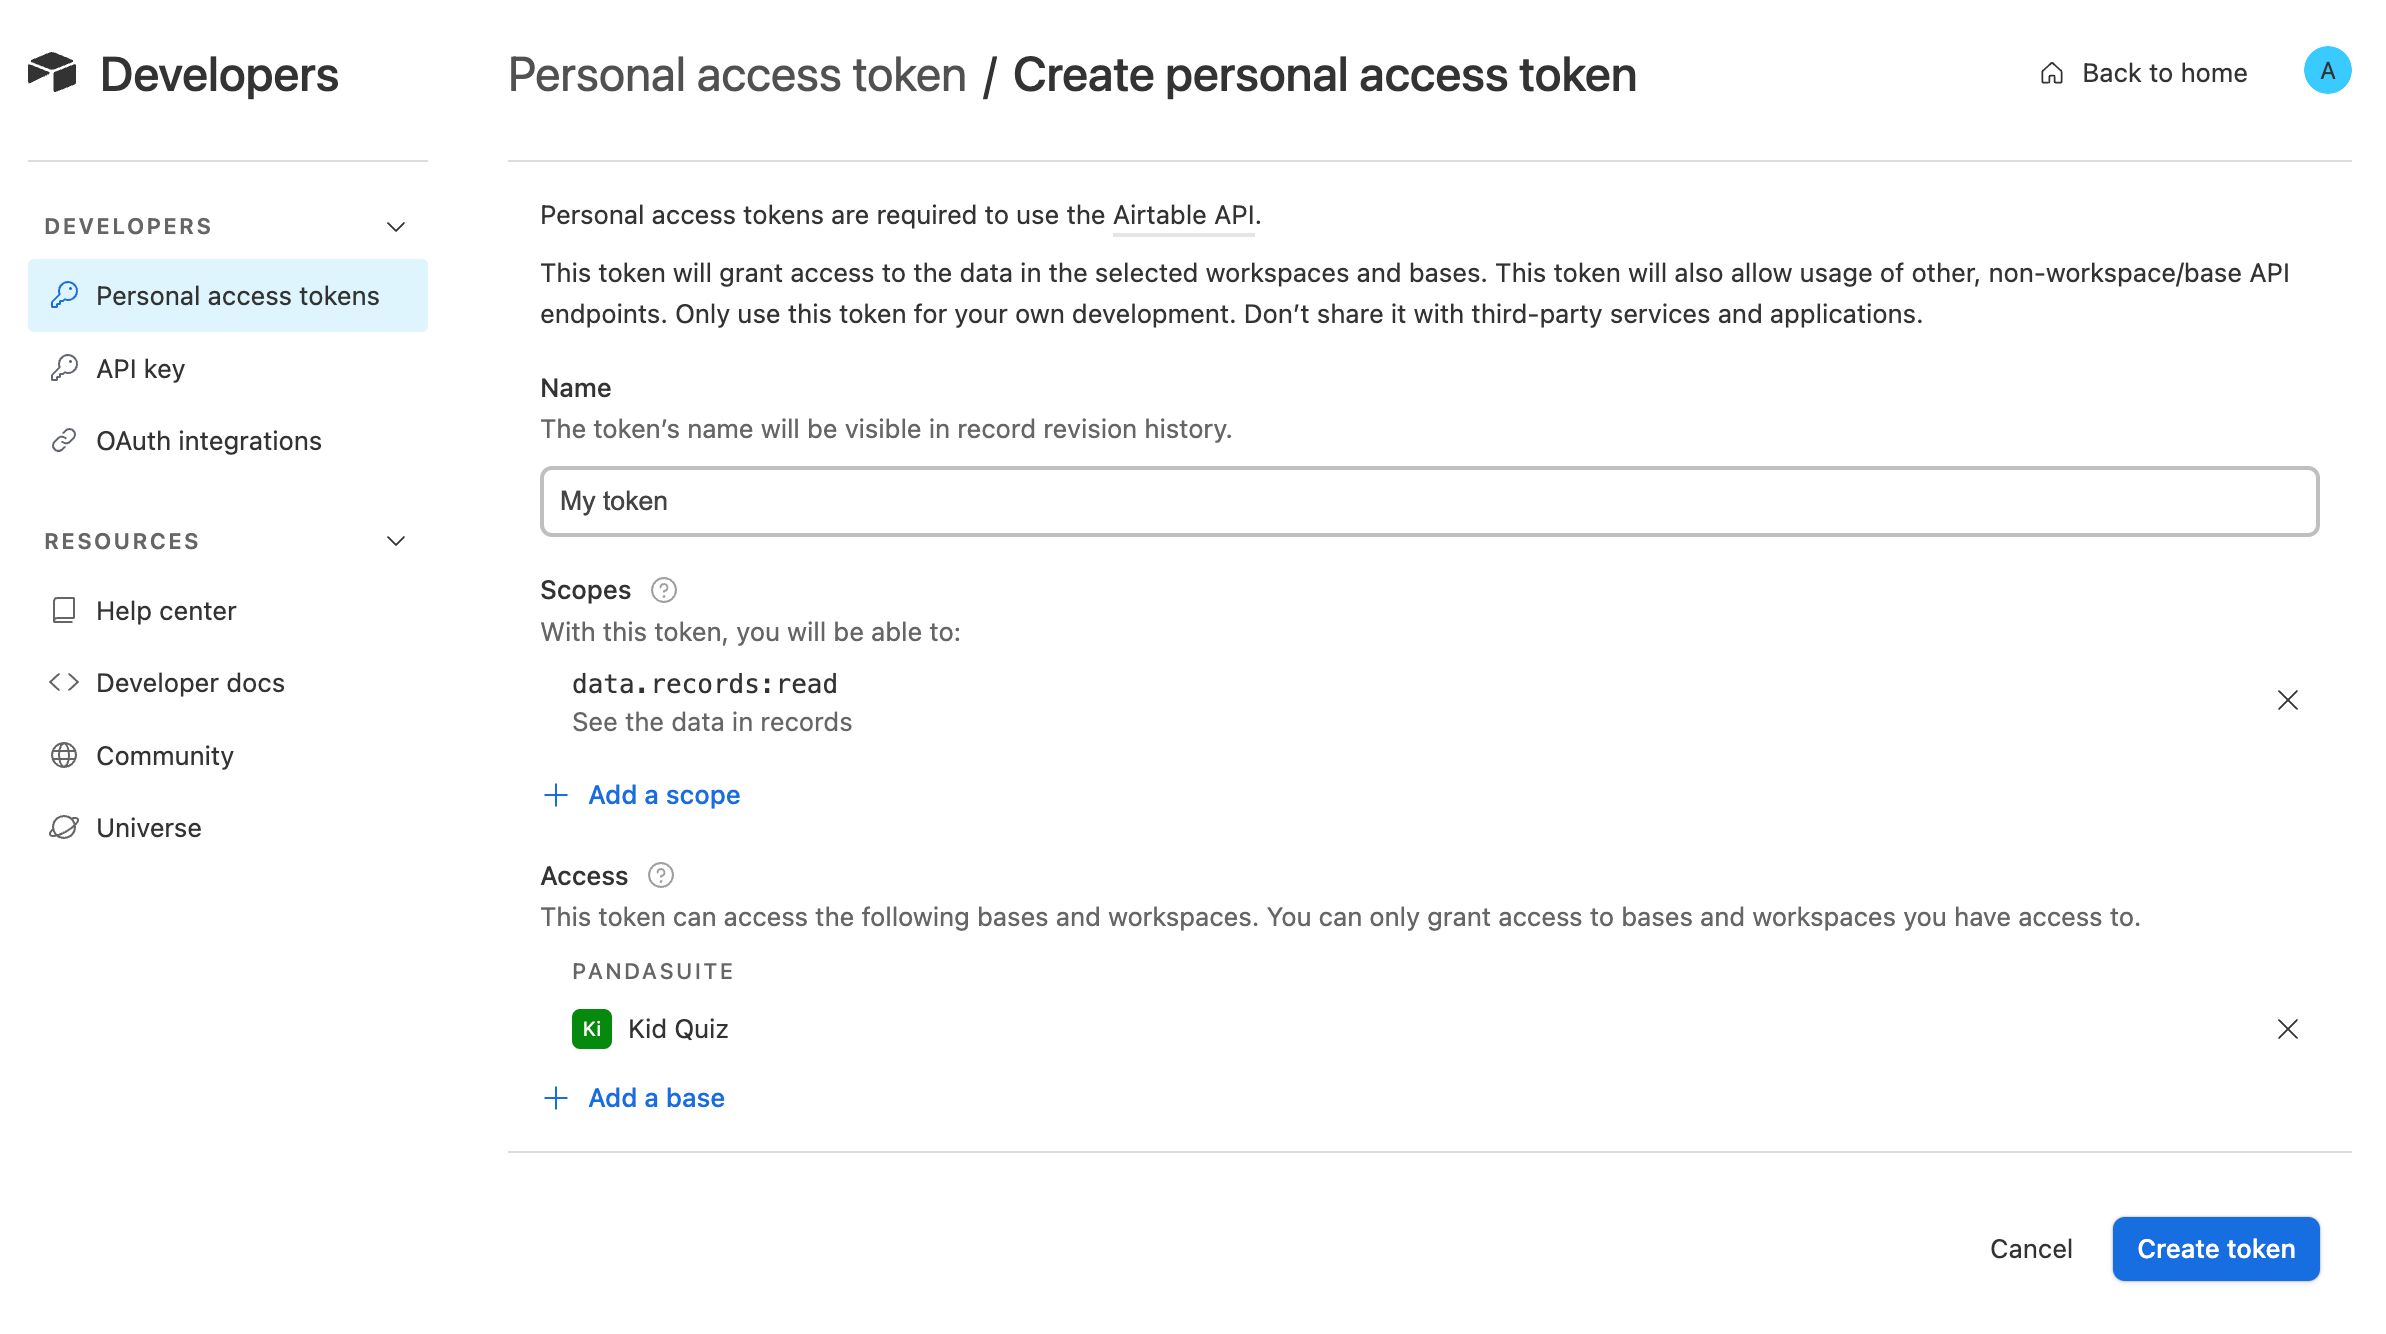Collapse the RESOURCES sidebar section
This screenshot has width=2386, height=1334.
396,541
